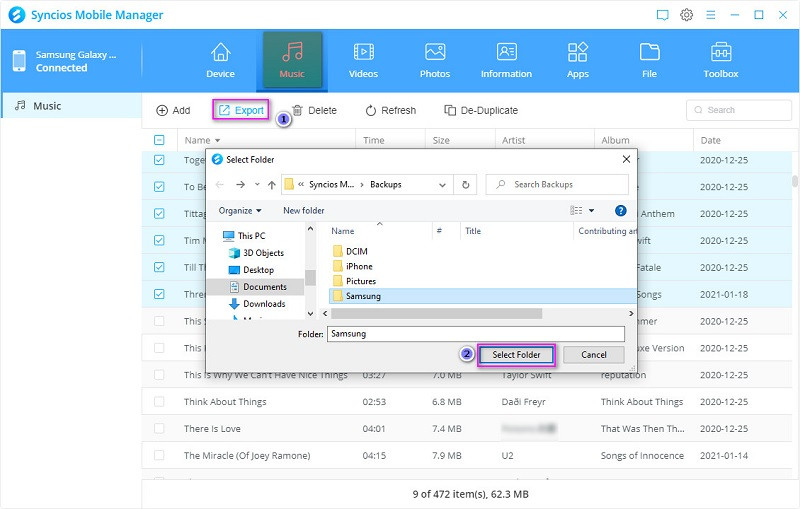Select Music in the left sidebar
Viewport: 800px width, 509px height.
coord(71,106)
